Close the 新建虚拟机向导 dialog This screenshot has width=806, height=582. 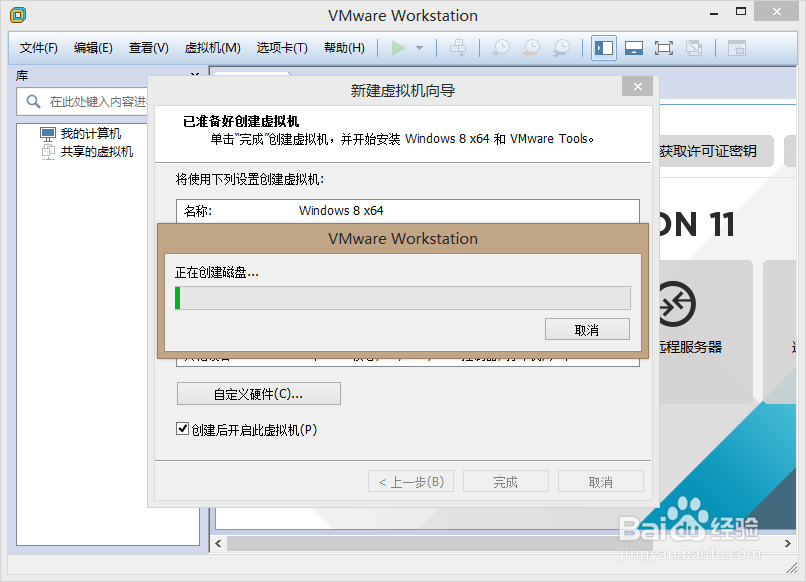[x=637, y=86]
